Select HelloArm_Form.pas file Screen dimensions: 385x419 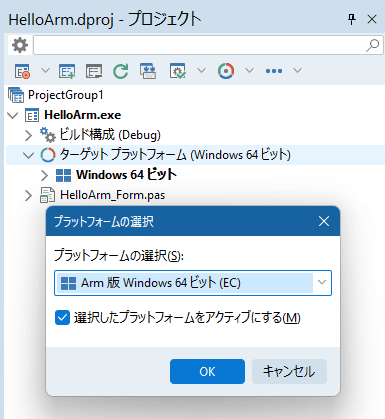pos(112,195)
